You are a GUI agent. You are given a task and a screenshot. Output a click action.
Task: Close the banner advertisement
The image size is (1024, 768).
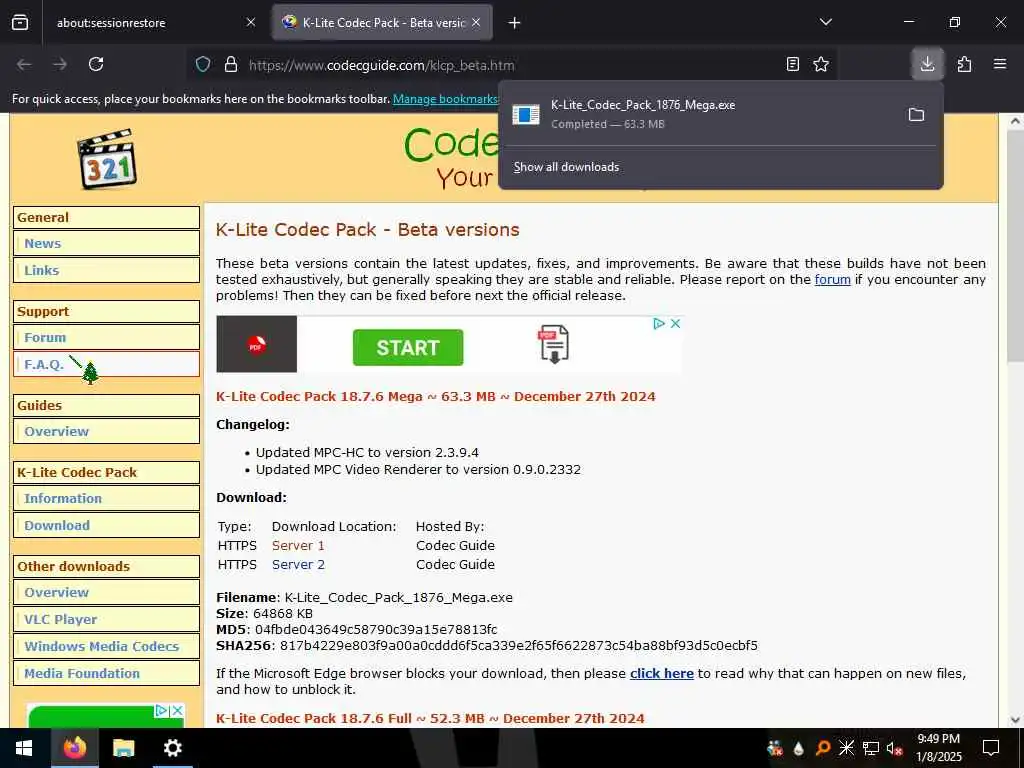(675, 323)
